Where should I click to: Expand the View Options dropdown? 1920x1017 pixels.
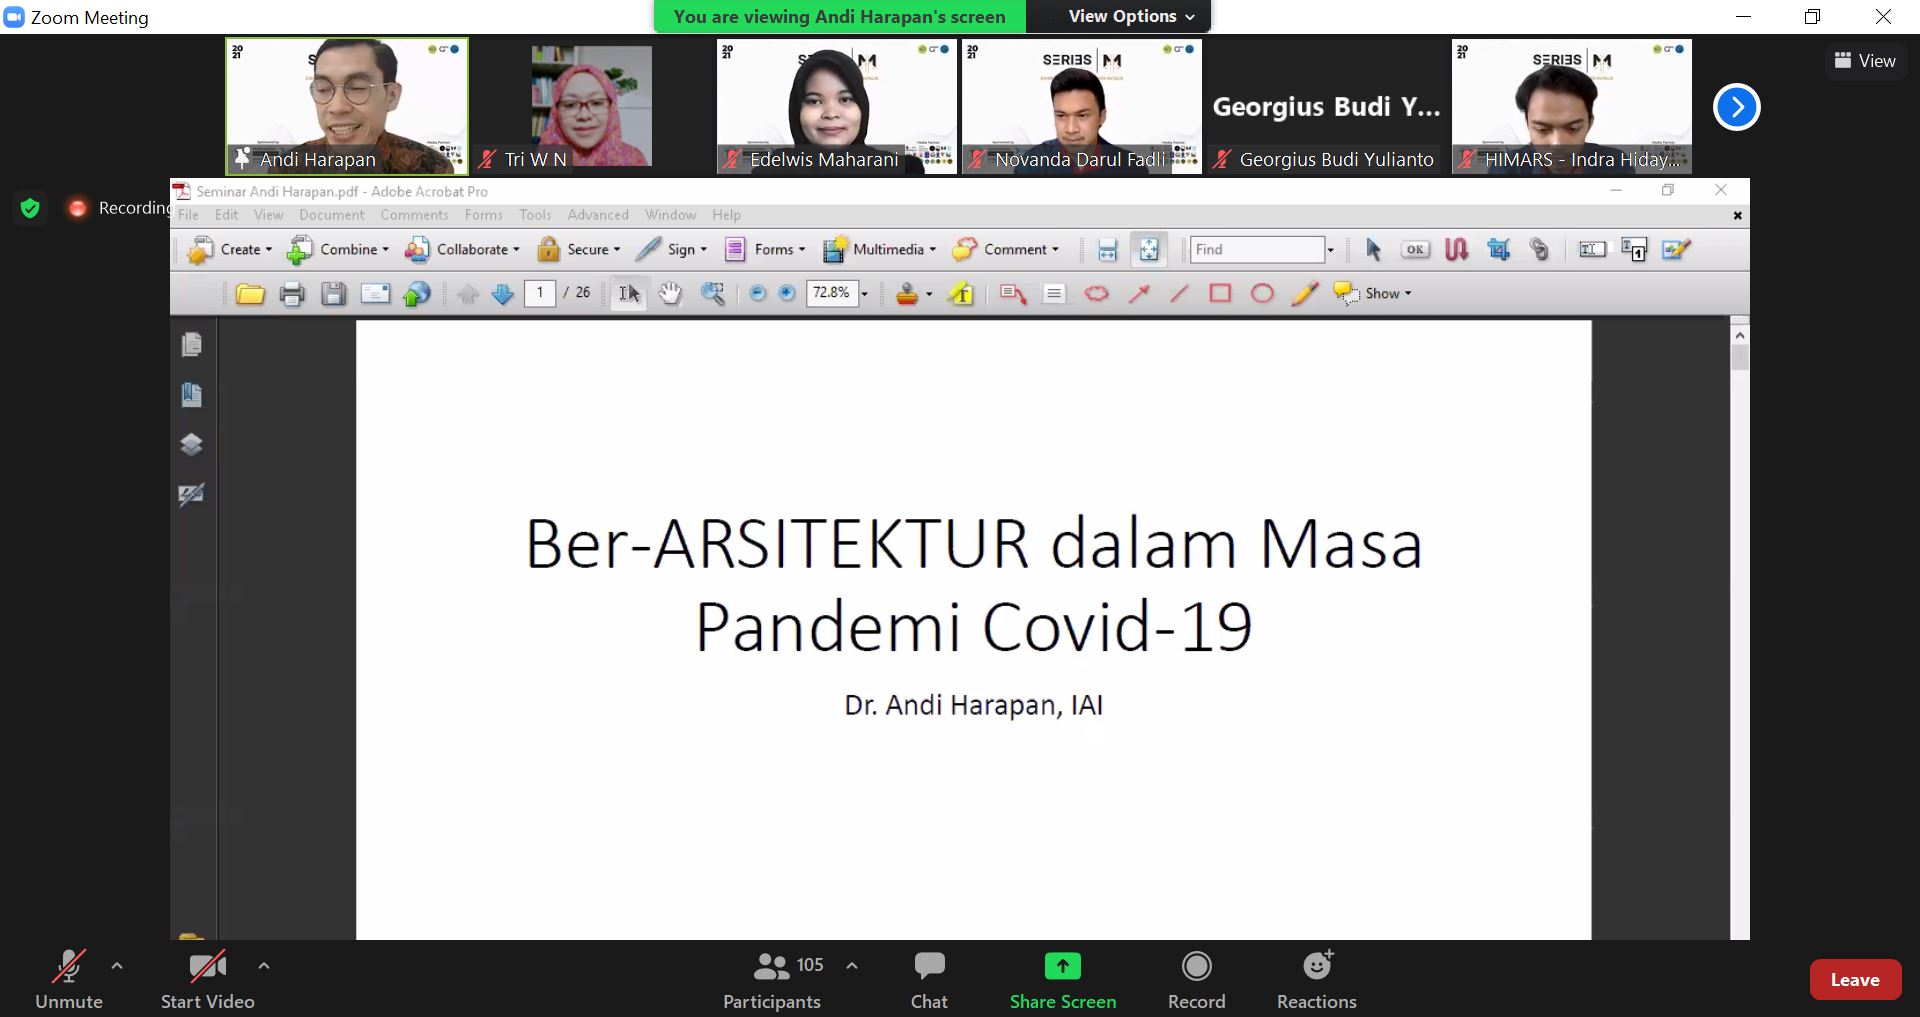pyautogui.click(x=1131, y=16)
